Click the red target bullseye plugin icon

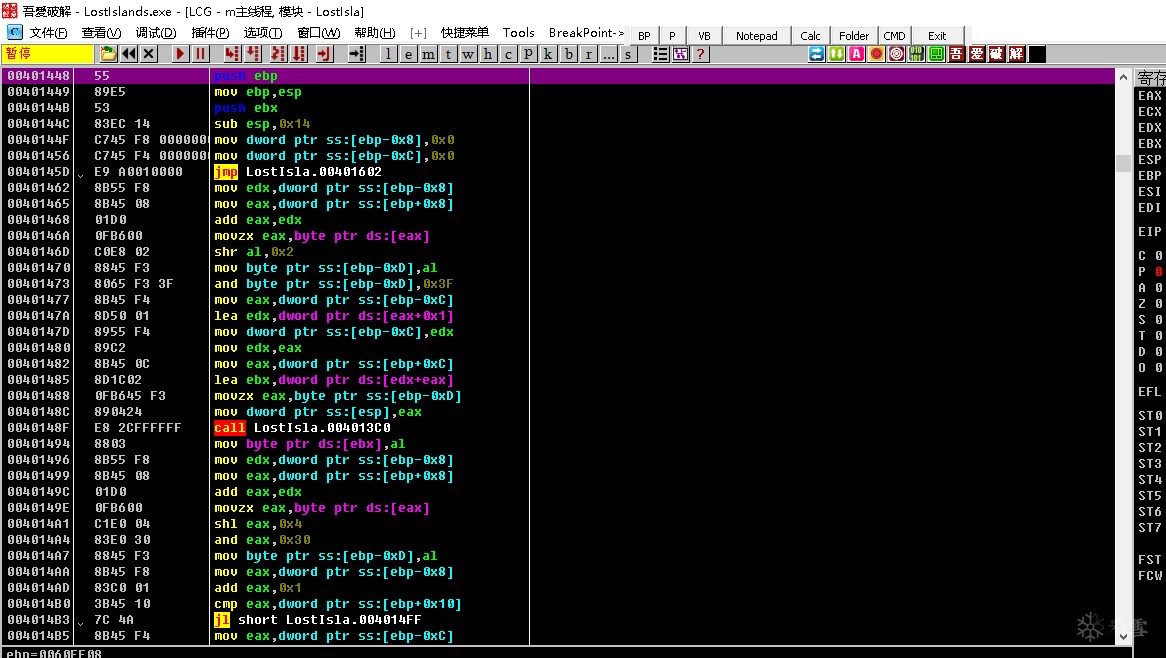897,54
